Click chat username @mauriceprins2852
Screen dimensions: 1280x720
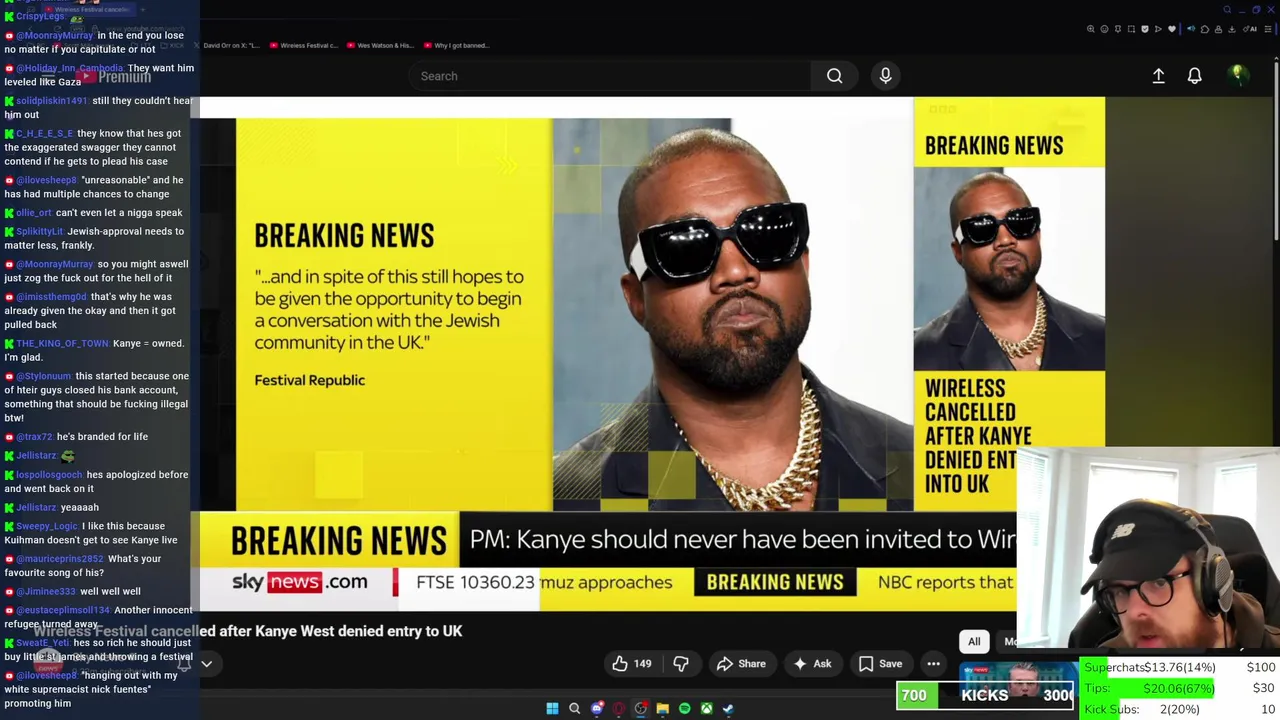(59, 560)
